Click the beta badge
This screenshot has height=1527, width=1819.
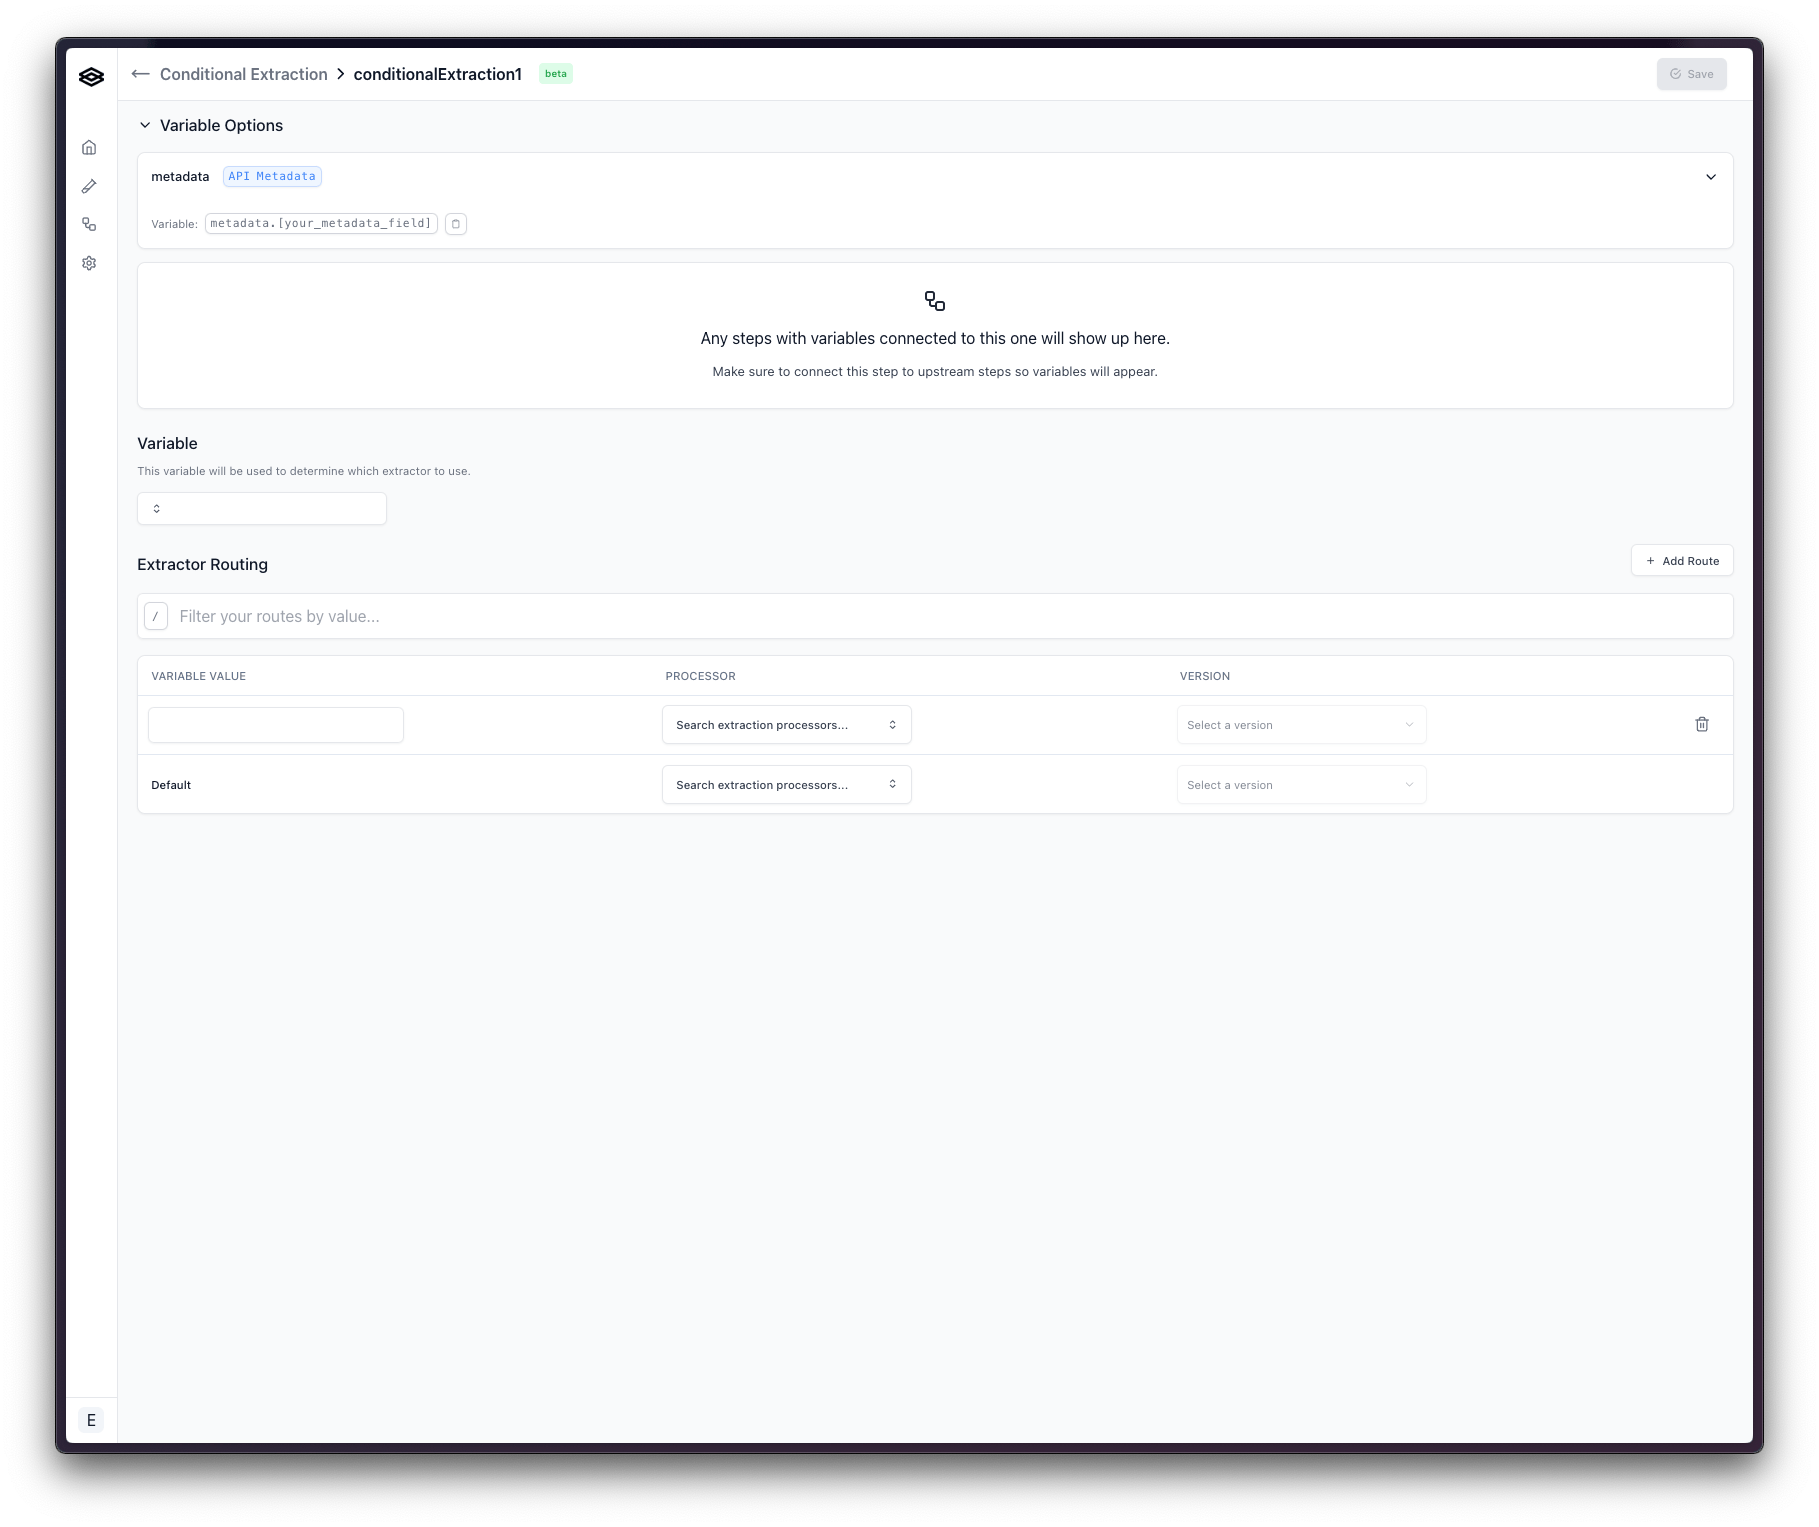tap(556, 74)
